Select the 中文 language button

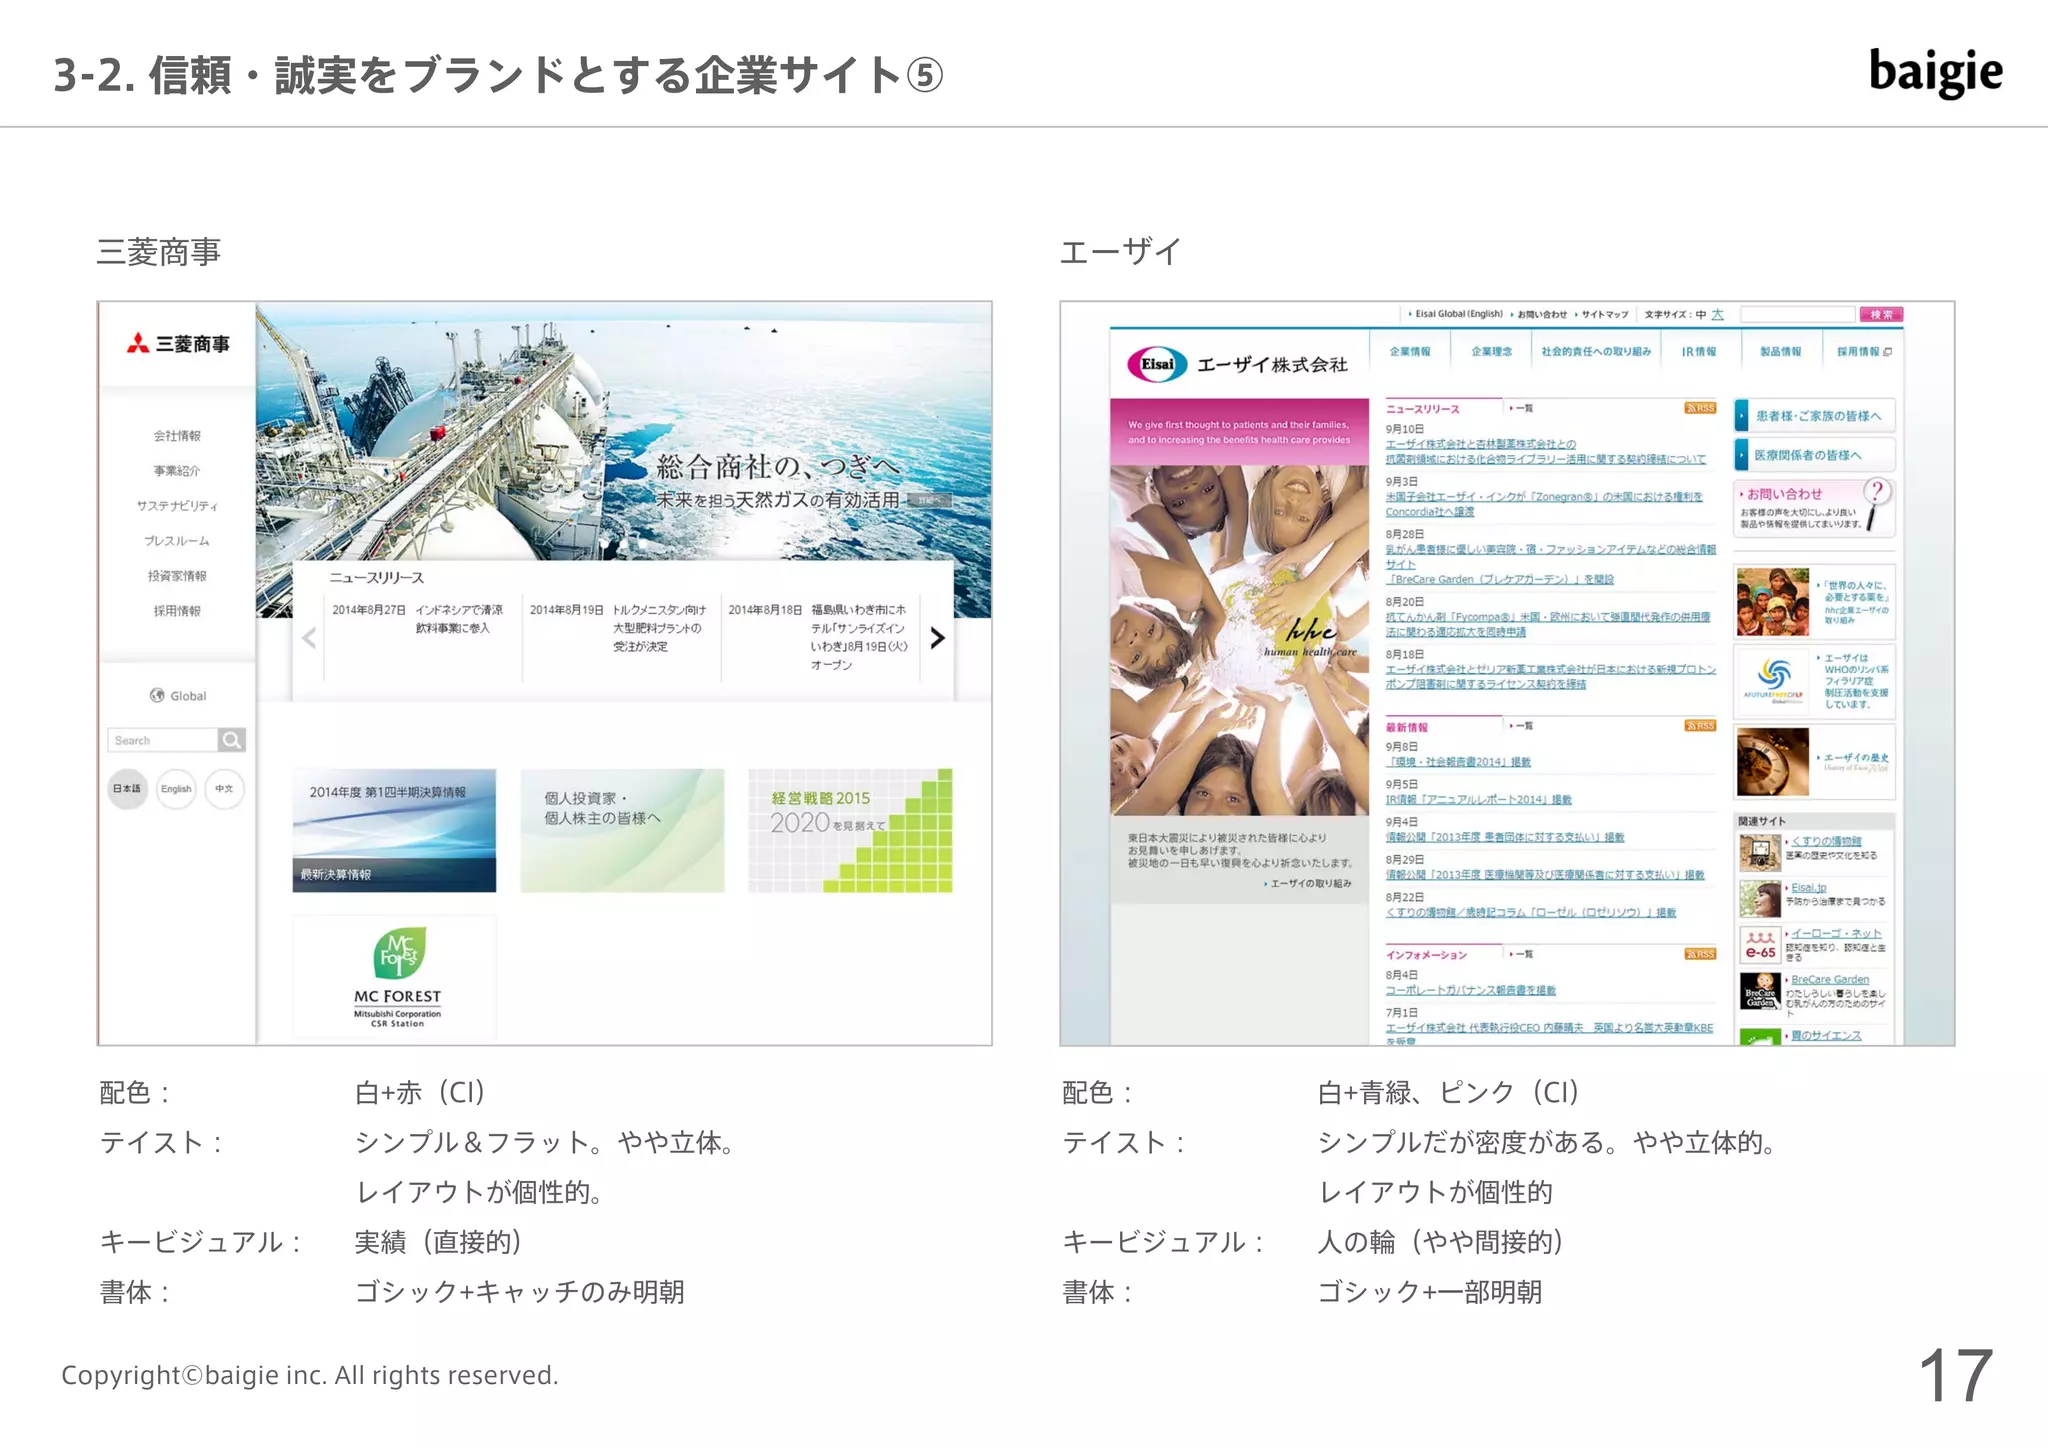224,789
